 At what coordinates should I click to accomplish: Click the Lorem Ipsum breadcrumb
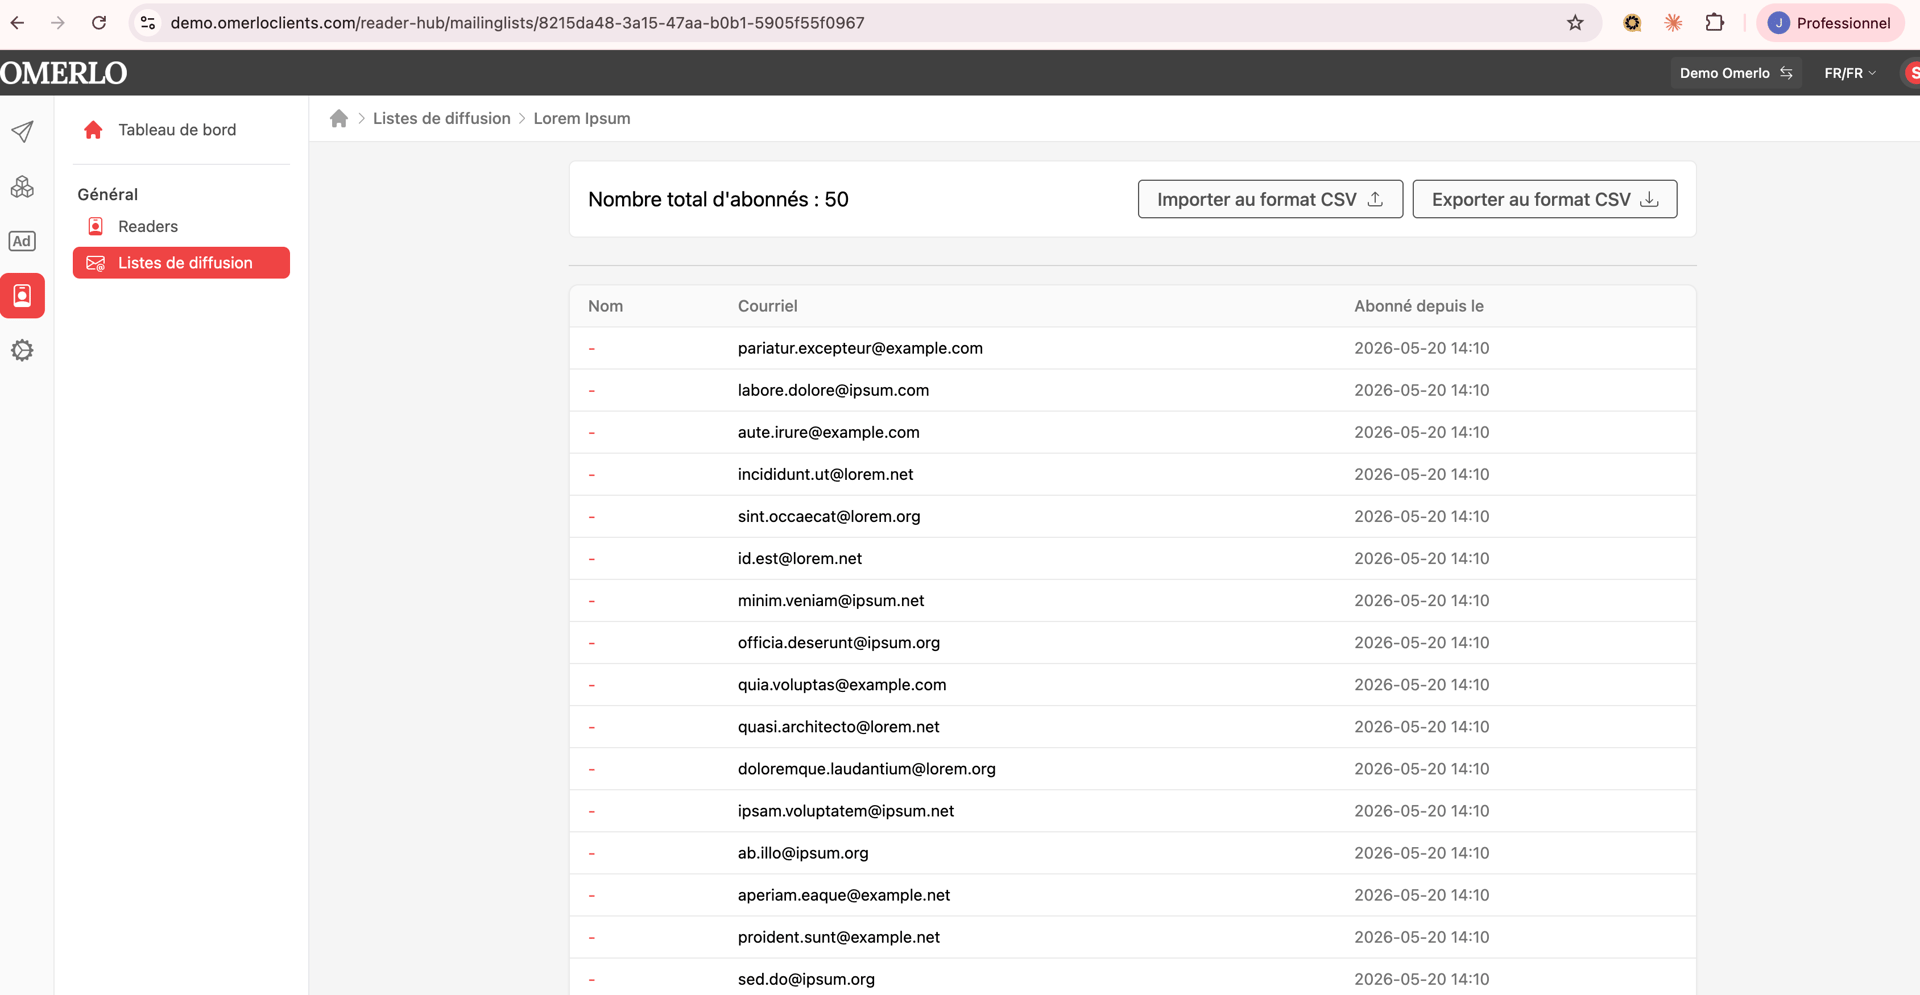582,118
